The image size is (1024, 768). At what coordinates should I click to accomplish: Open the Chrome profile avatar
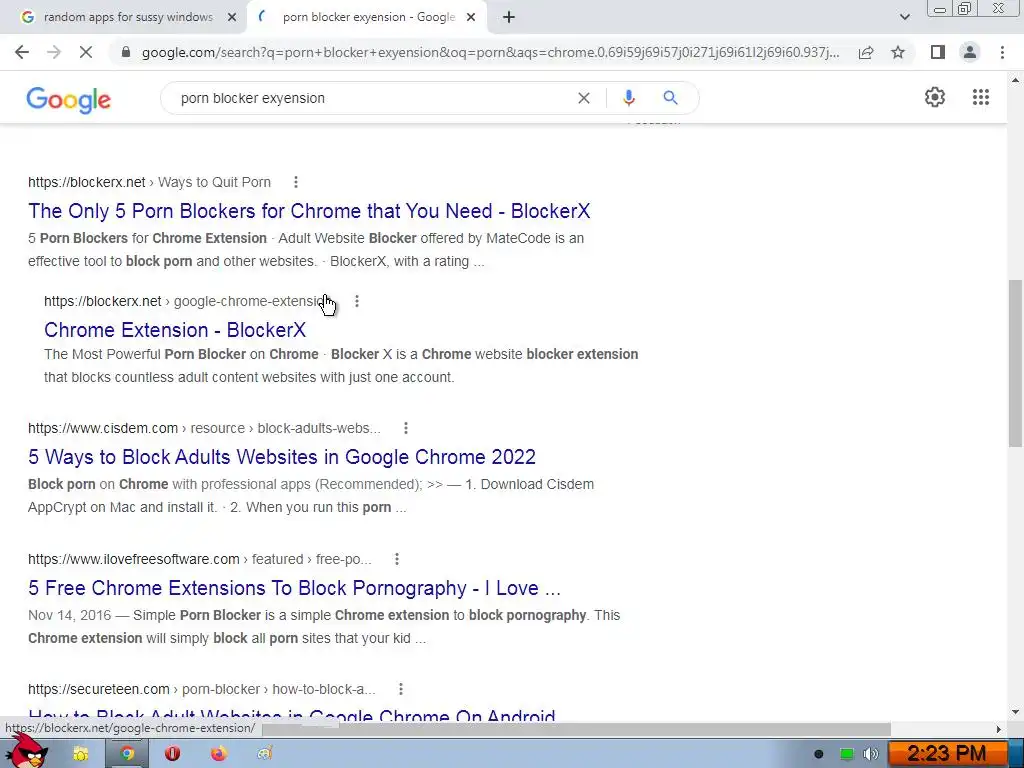click(x=970, y=52)
